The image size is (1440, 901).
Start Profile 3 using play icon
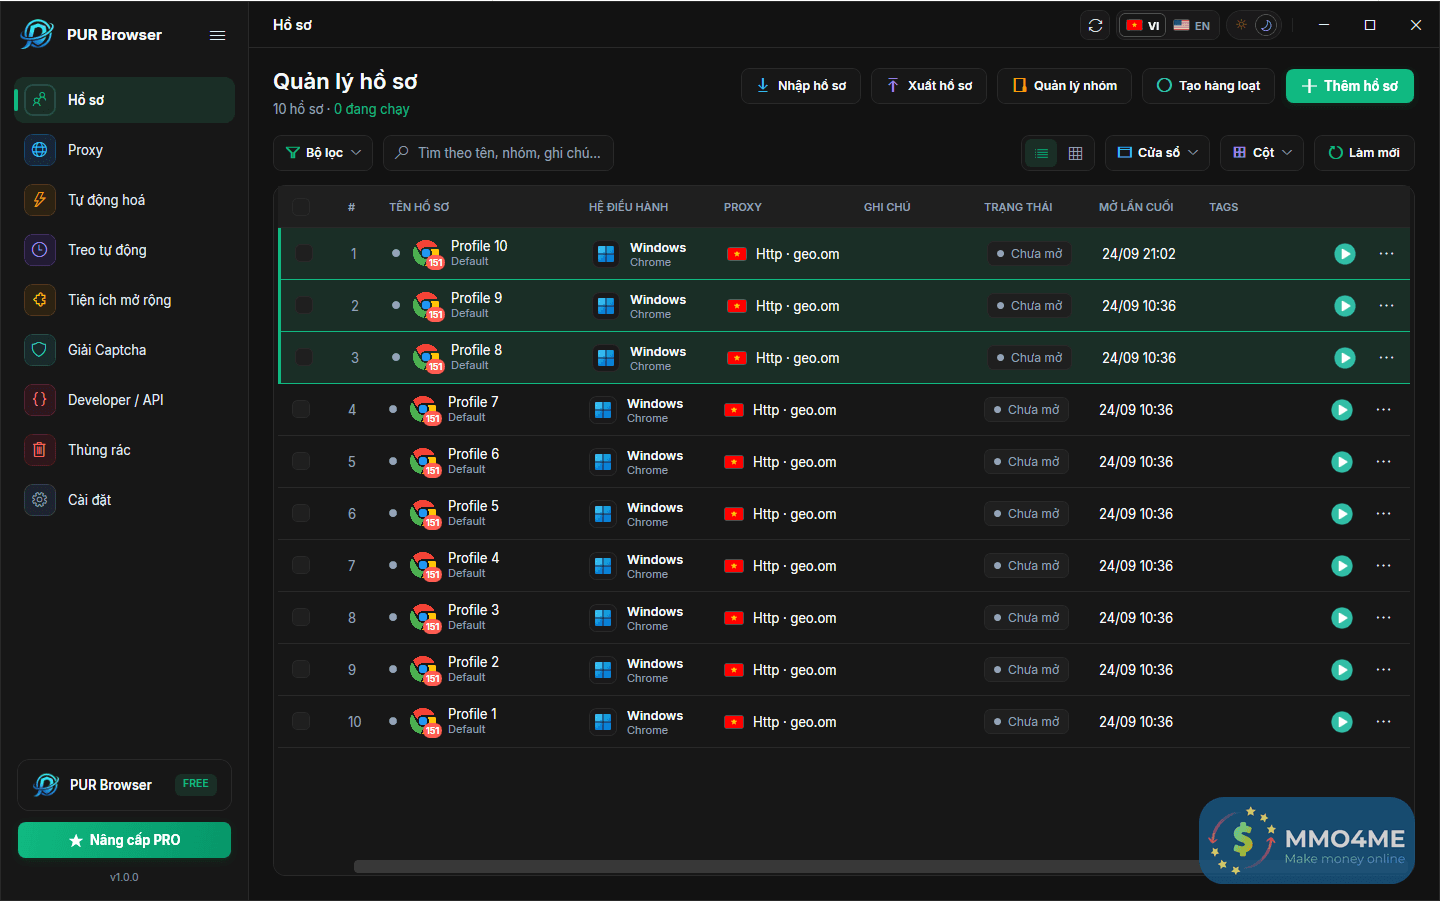[x=1342, y=618]
